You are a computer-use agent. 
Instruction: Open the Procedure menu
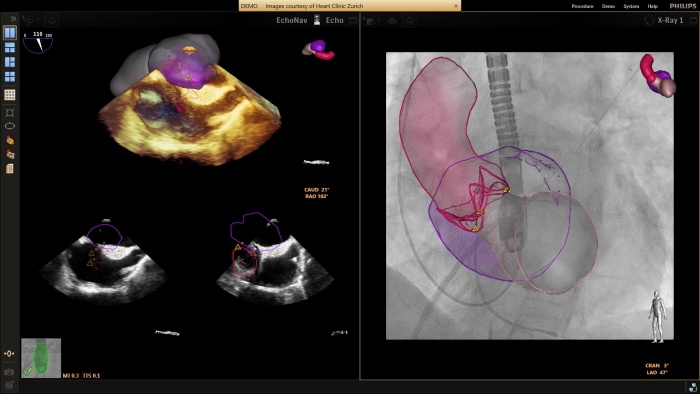pos(582,6)
